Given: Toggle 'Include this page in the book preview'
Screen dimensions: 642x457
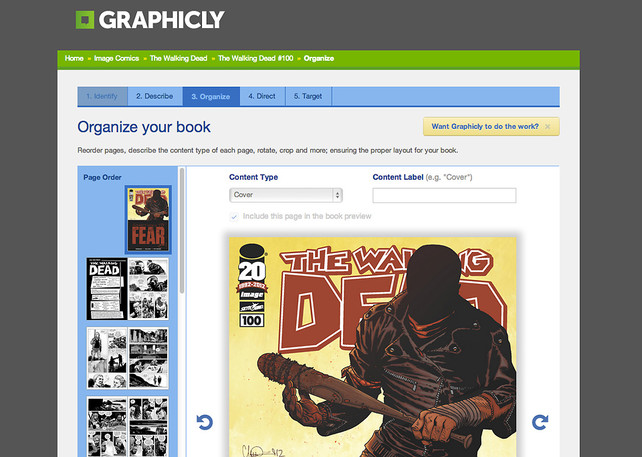Looking at the screenshot, I should [x=234, y=217].
